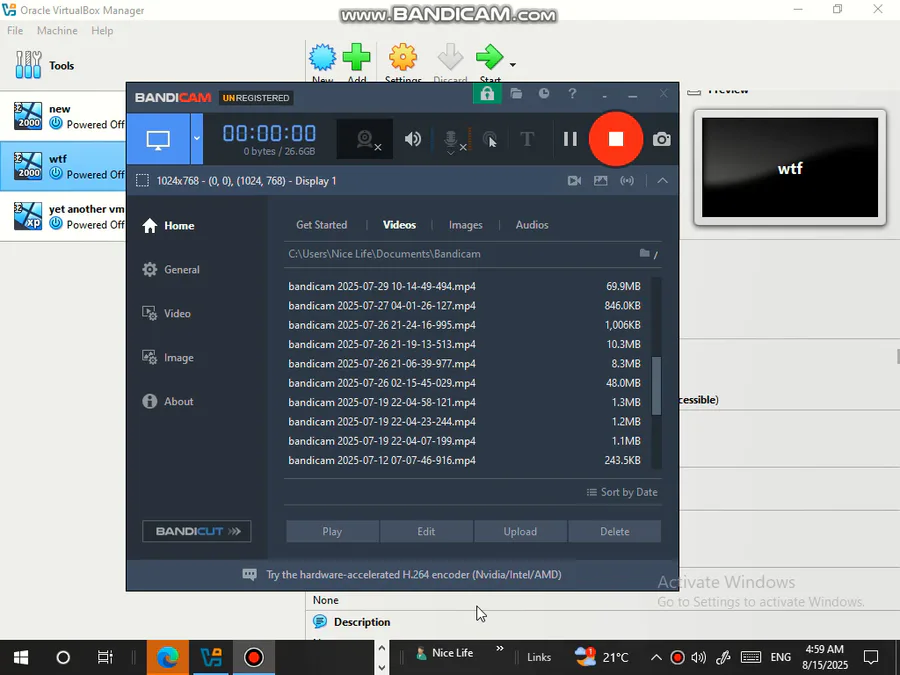This screenshot has height=675, width=900.
Task: Open Video settings in Bandicam sidebar
Action: click(x=166, y=313)
